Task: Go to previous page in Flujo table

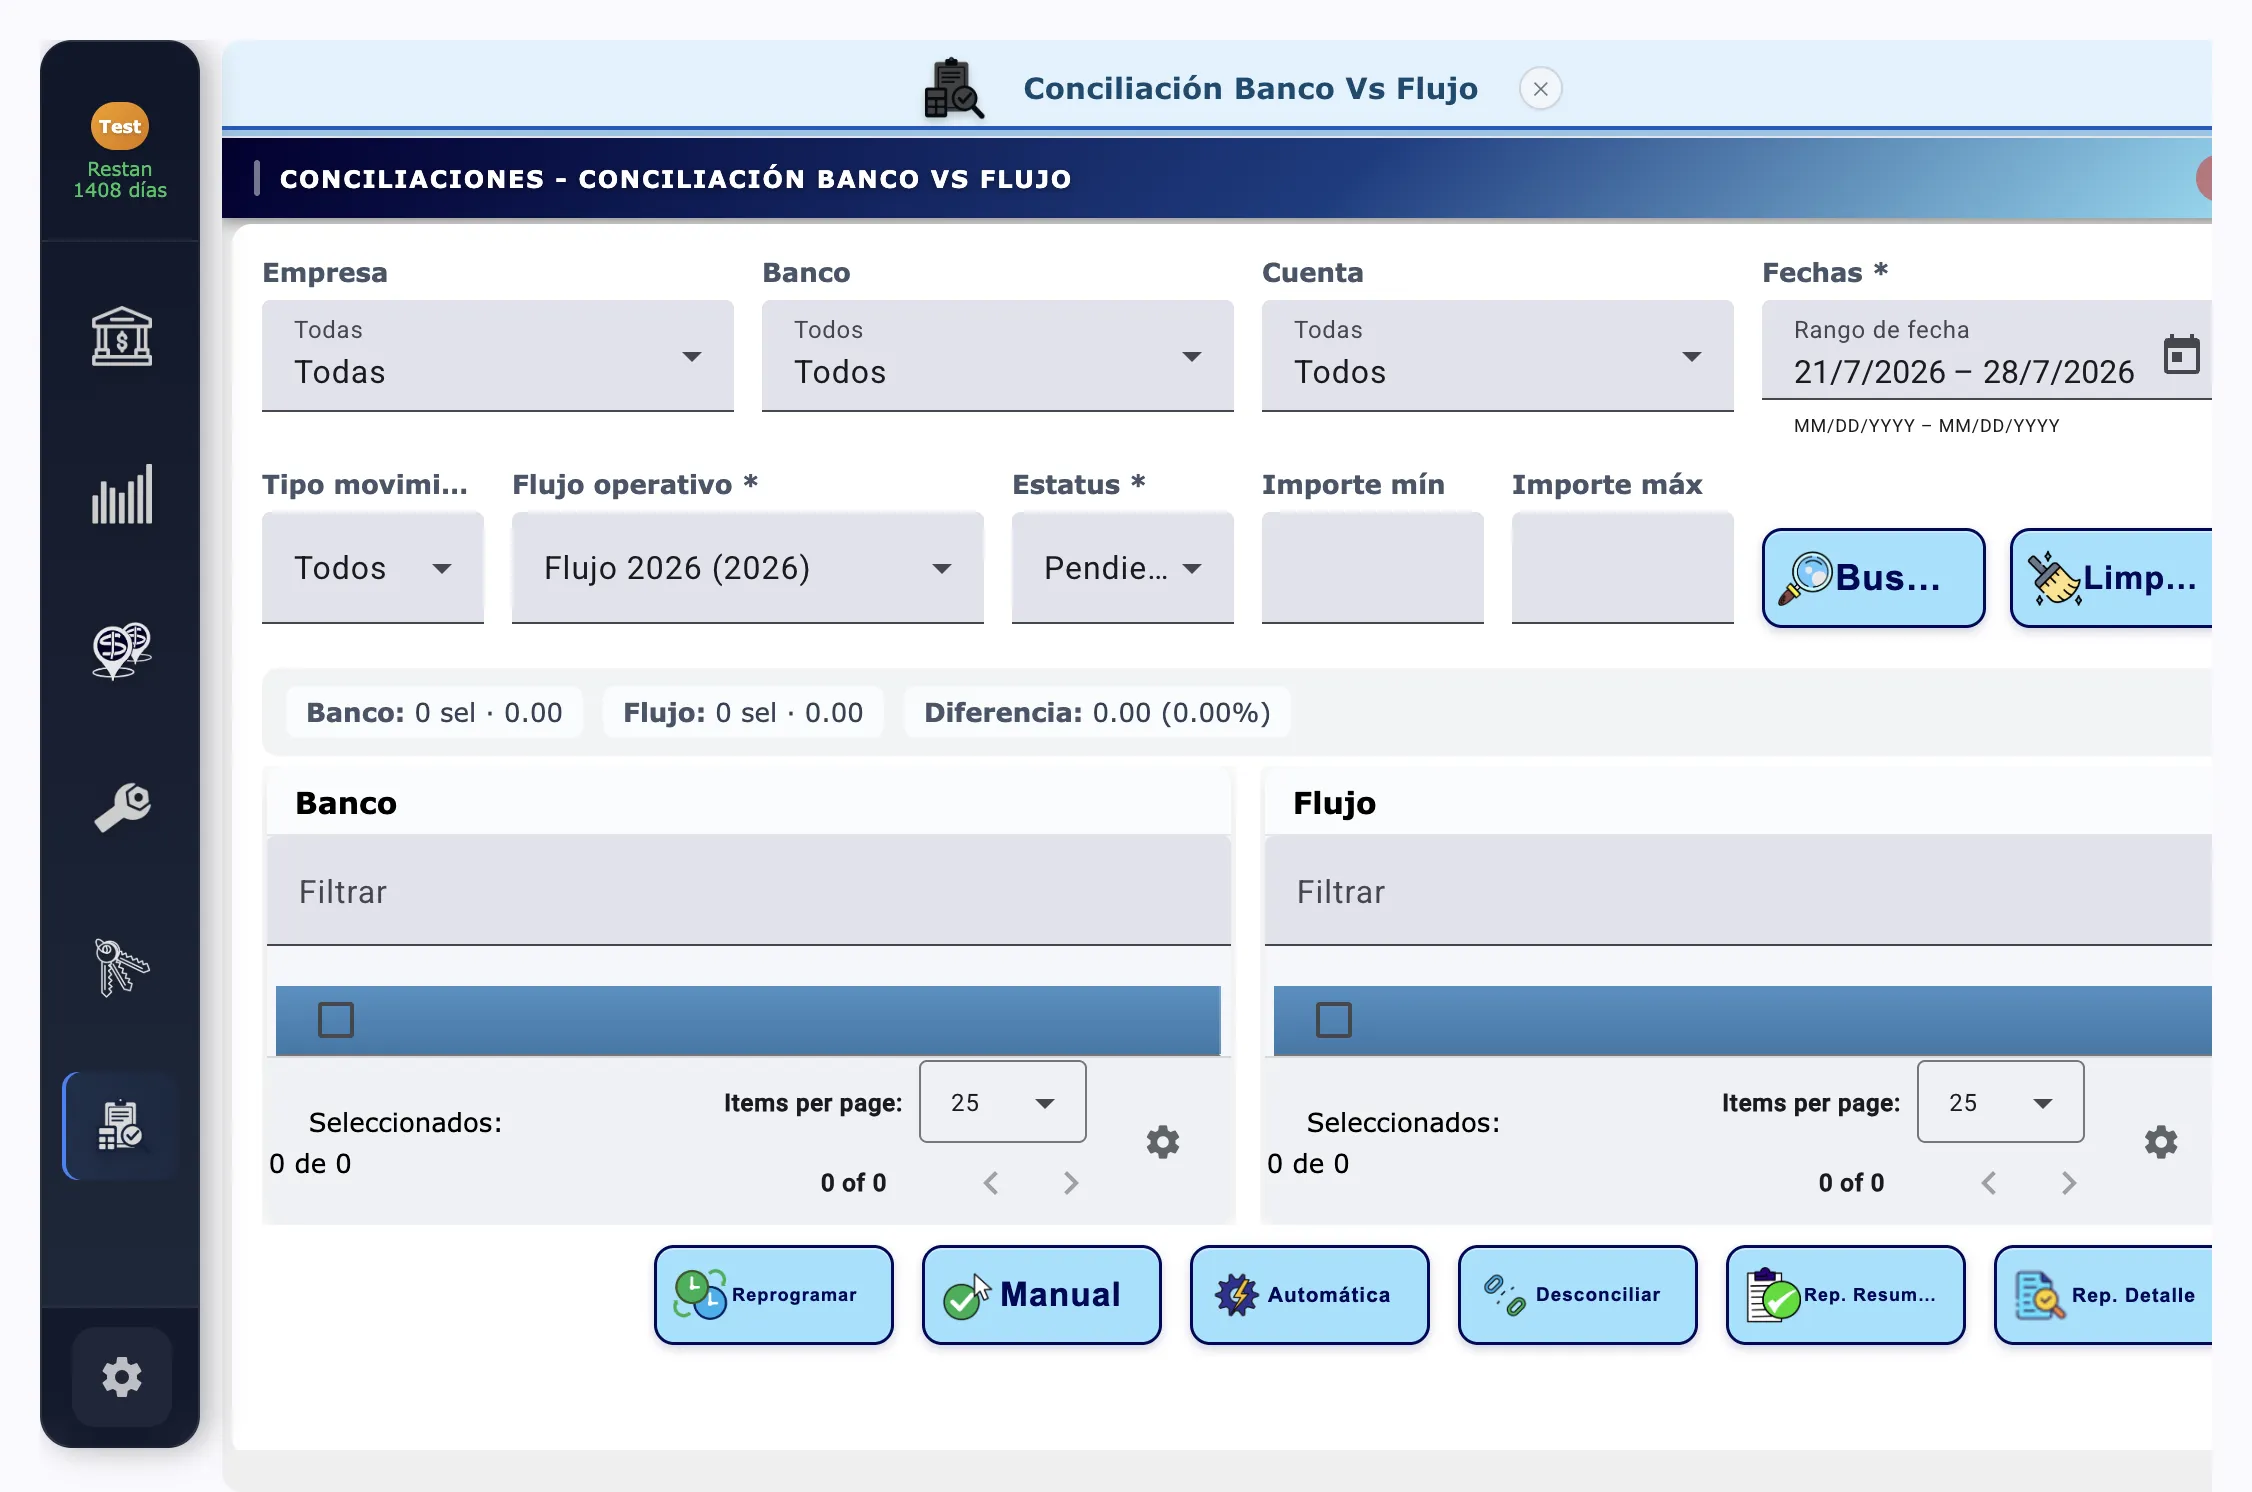Action: pyautogui.click(x=1989, y=1183)
